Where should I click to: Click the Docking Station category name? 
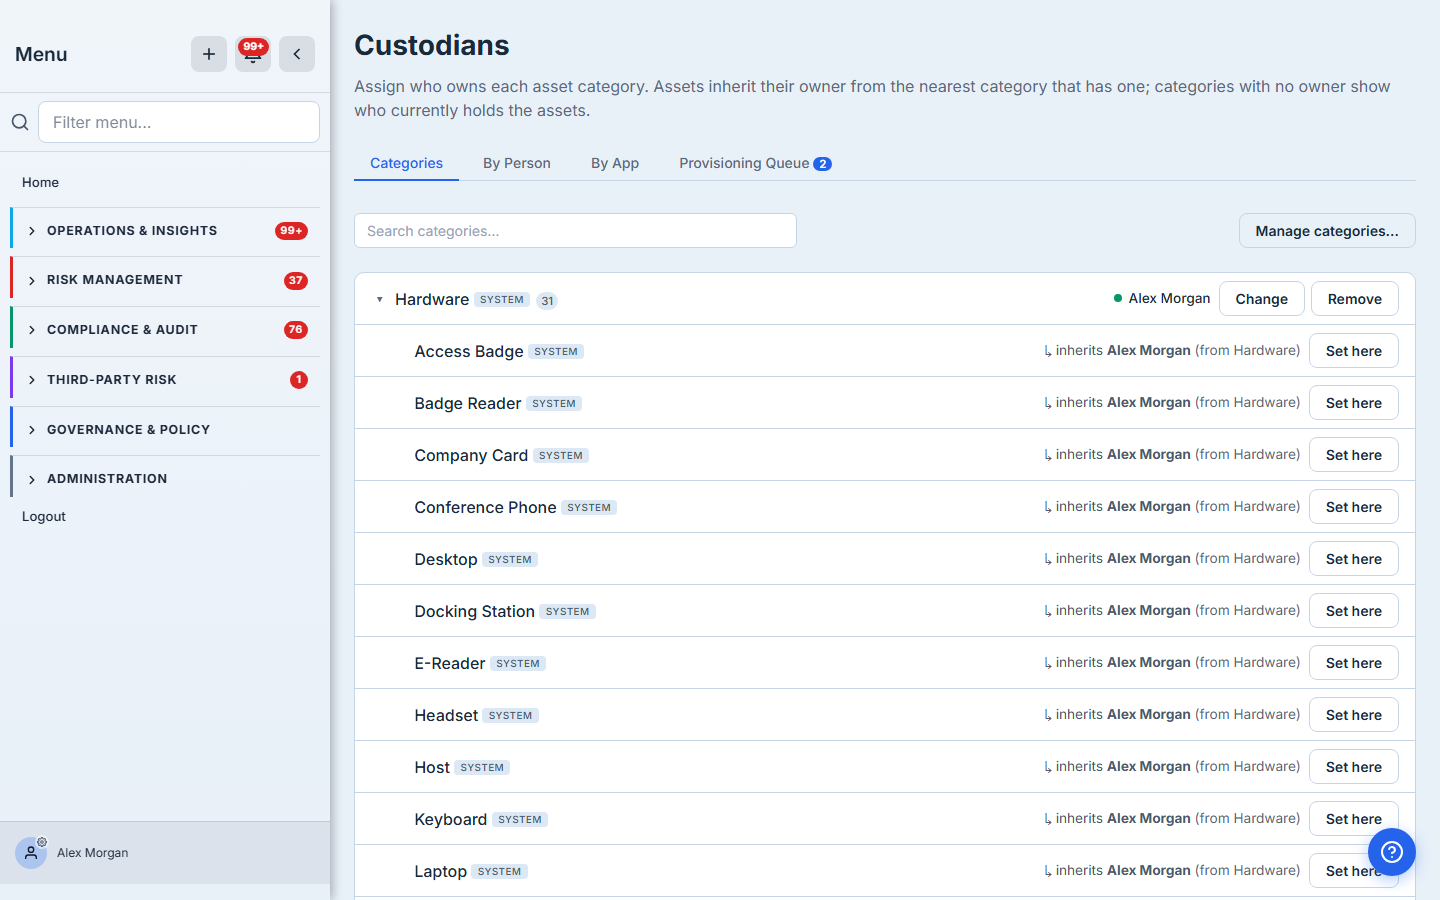[x=475, y=611]
